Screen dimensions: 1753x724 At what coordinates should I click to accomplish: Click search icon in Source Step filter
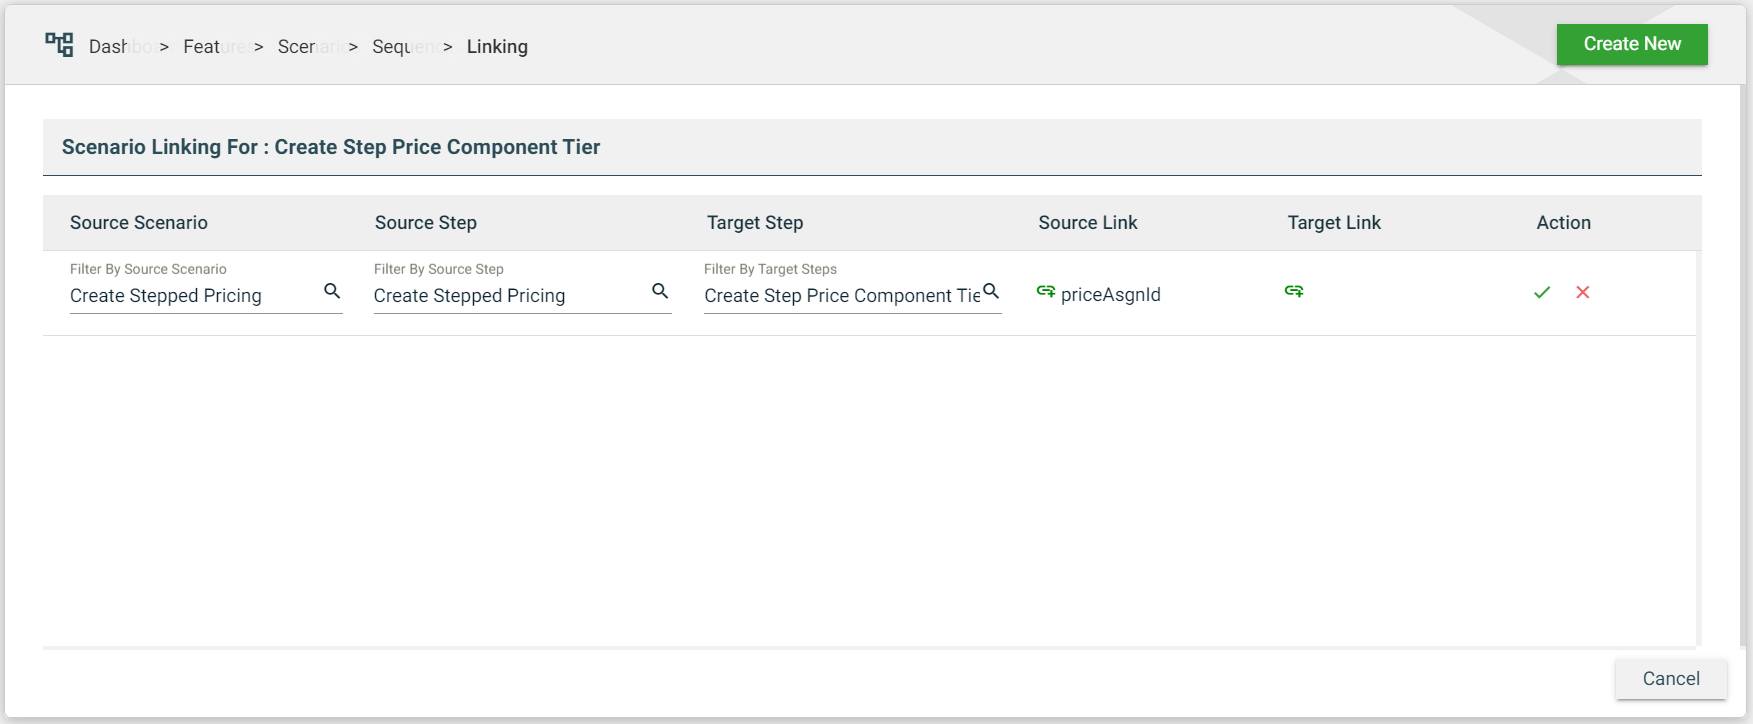[660, 291]
